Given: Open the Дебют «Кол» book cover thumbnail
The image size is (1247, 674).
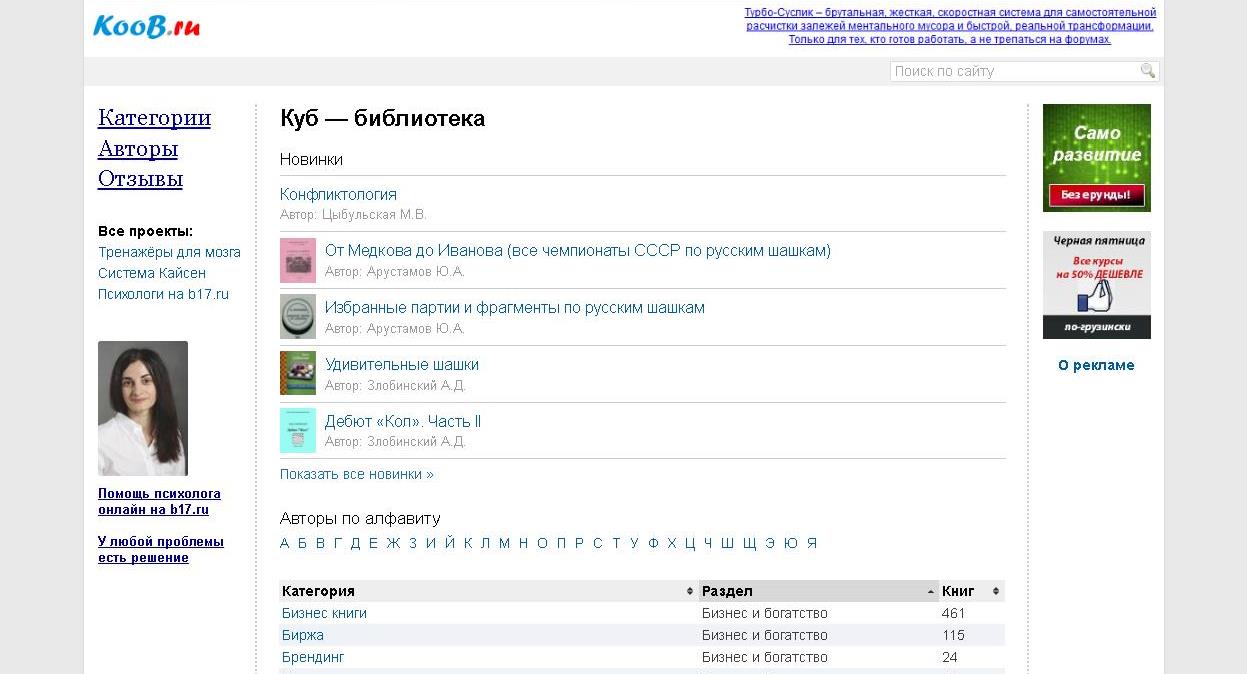Looking at the screenshot, I should click(x=297, y=431).
